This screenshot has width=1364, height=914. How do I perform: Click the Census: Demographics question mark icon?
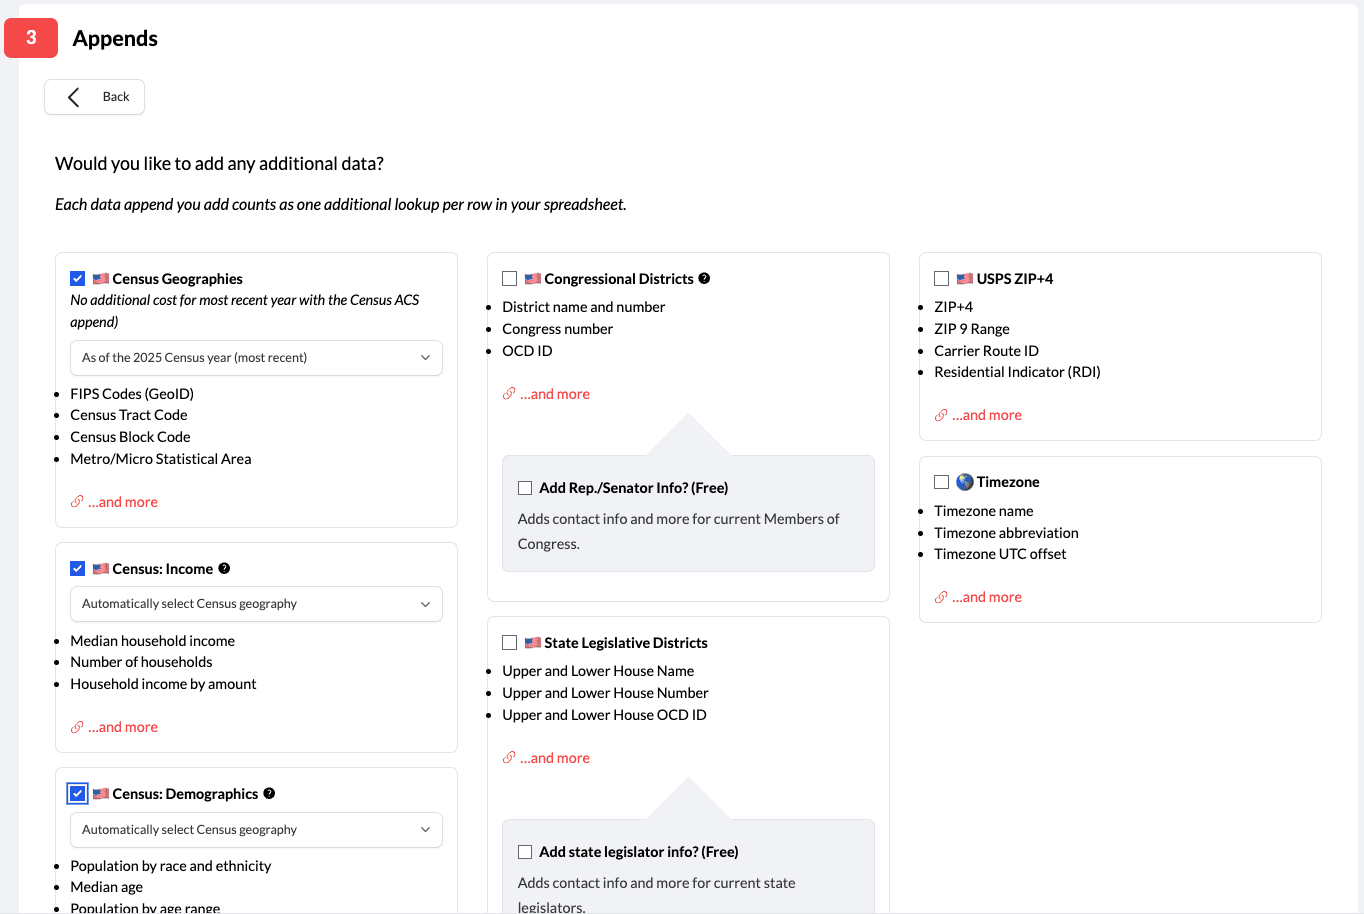click(x=269, y=793)
